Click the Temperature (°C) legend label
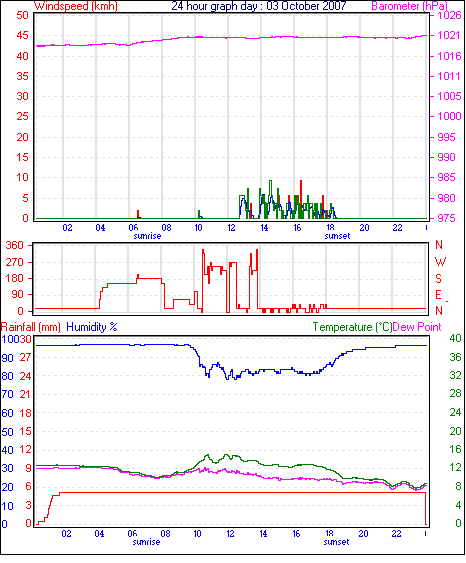Screen dimensions: 466x563 coord(352,327)
